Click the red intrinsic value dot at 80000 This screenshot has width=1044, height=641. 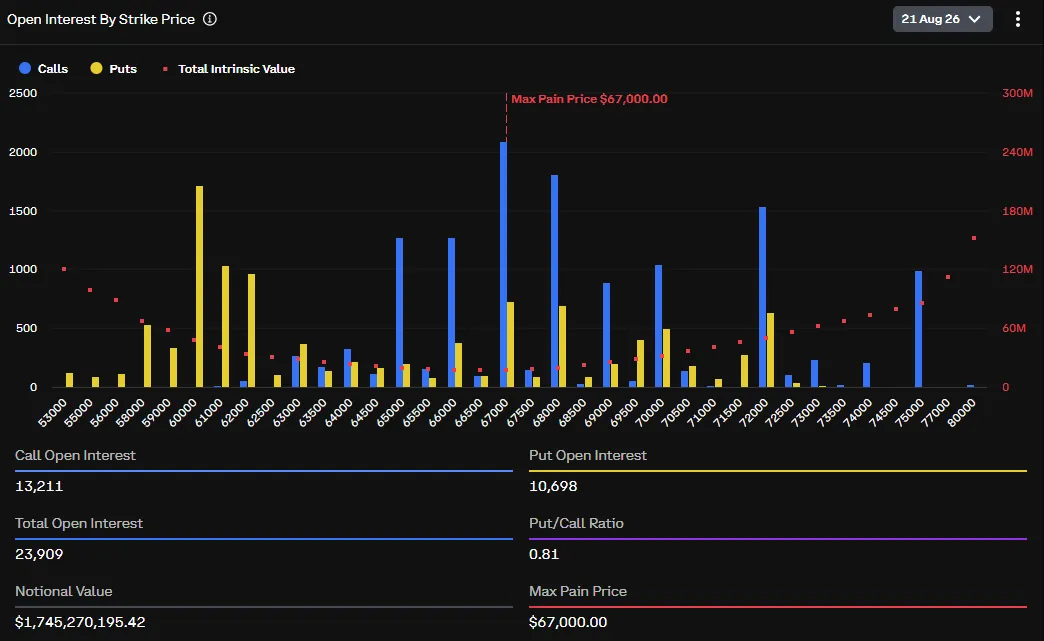point(973,238)
